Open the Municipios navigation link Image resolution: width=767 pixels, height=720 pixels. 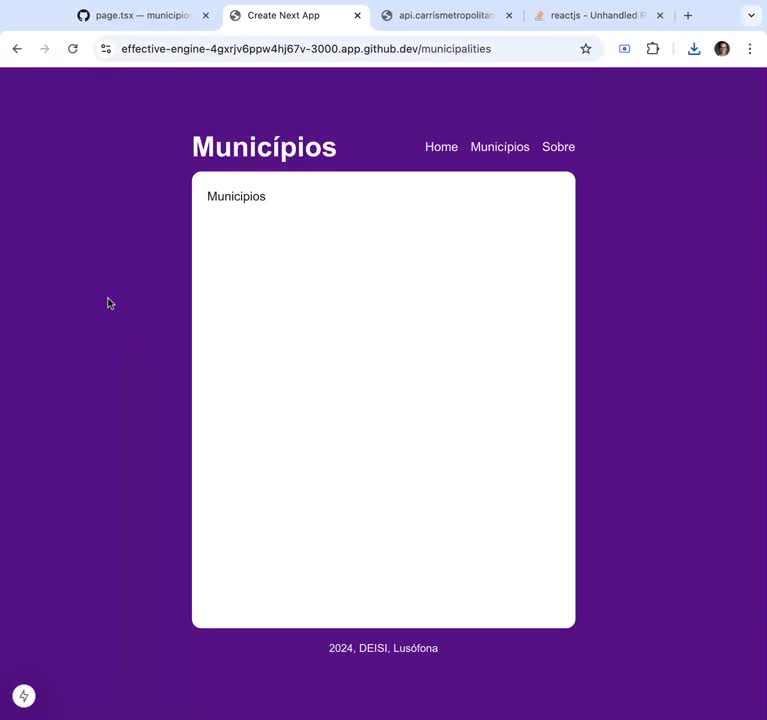click(500, 147)
